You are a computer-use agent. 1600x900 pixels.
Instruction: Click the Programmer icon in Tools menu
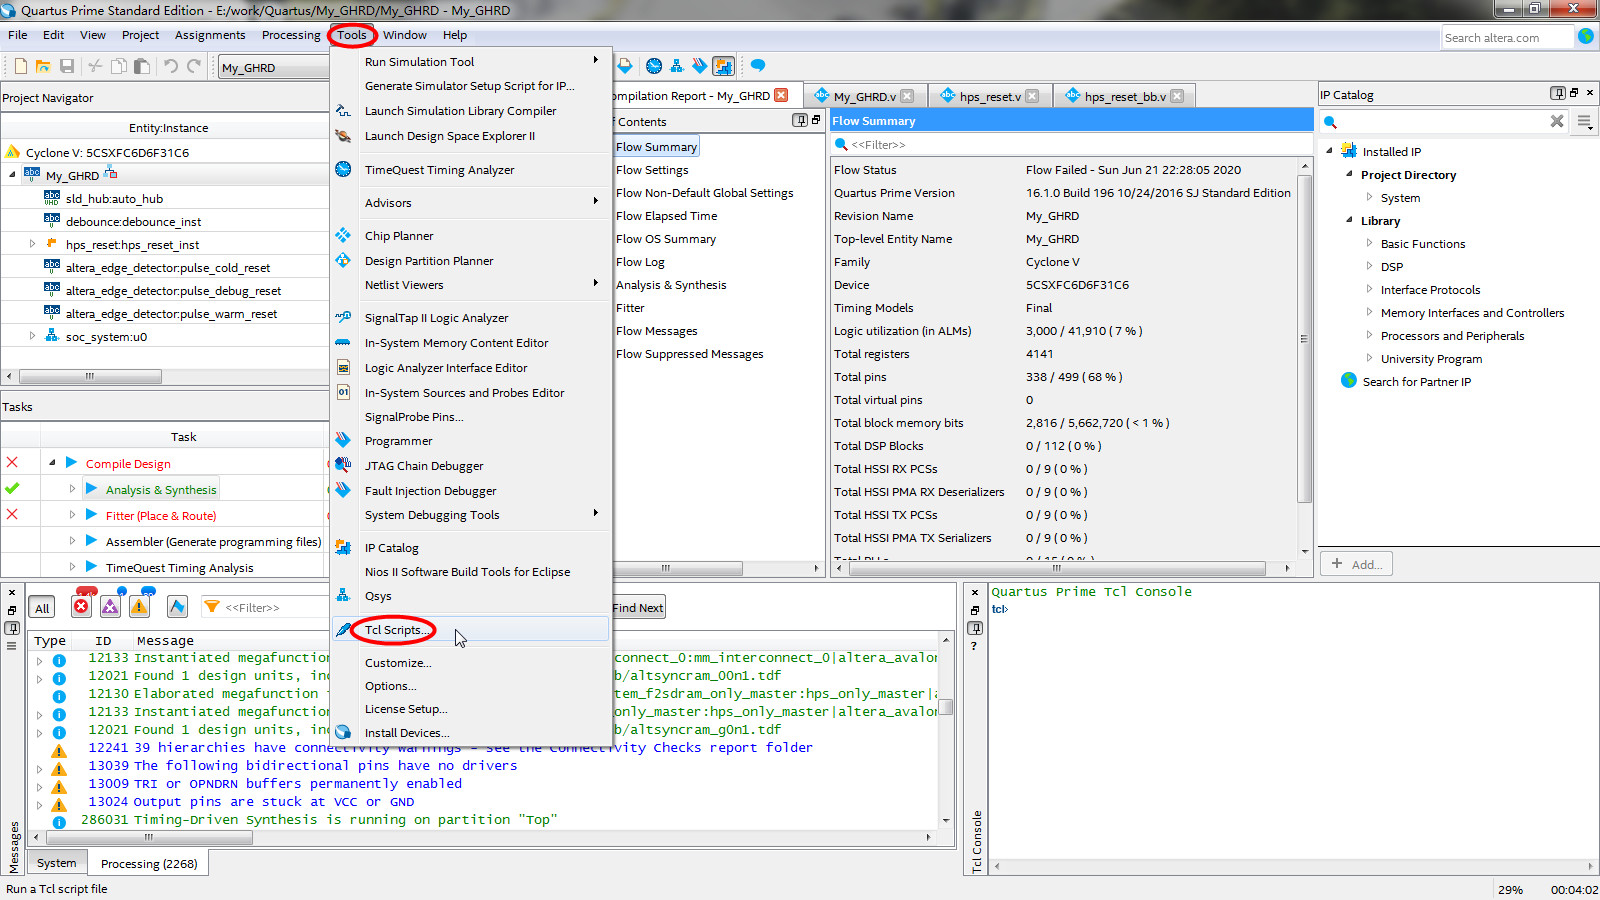pos(343,440)
